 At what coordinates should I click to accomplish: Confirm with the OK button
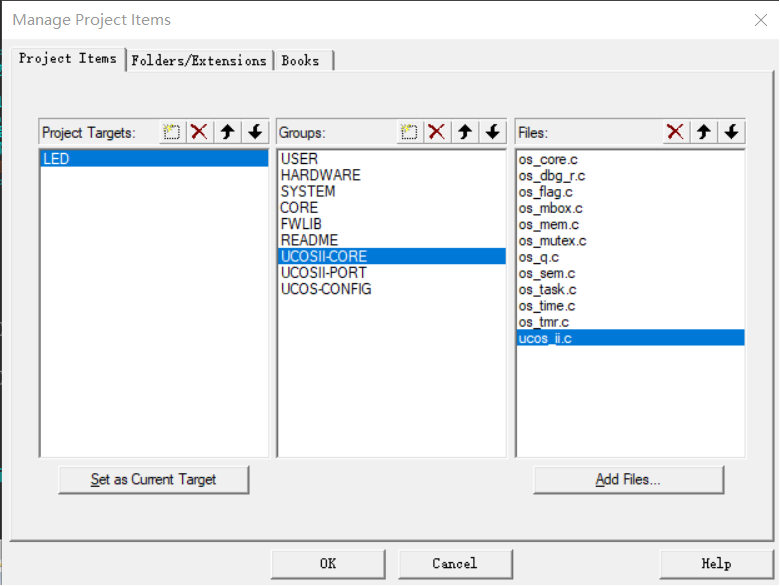click(x=328, y=564)
